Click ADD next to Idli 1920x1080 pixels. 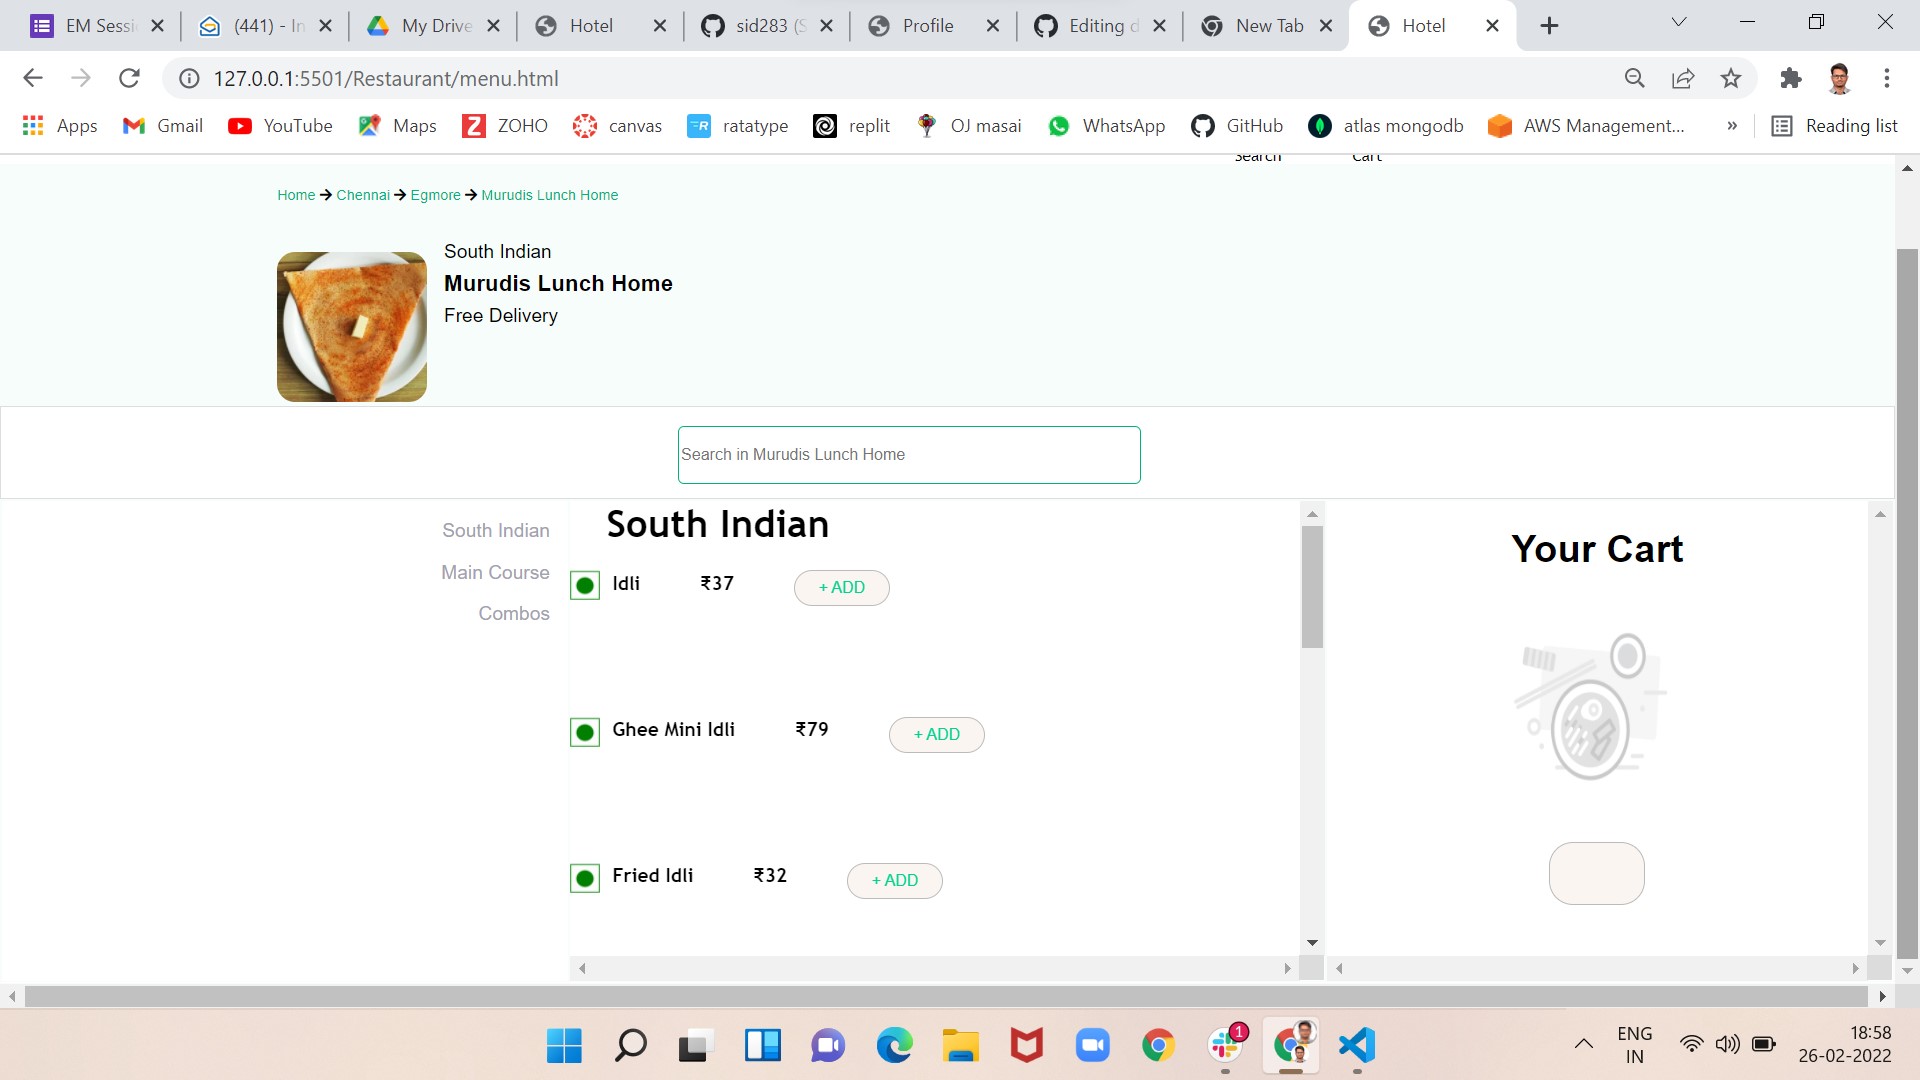point(841,587)
